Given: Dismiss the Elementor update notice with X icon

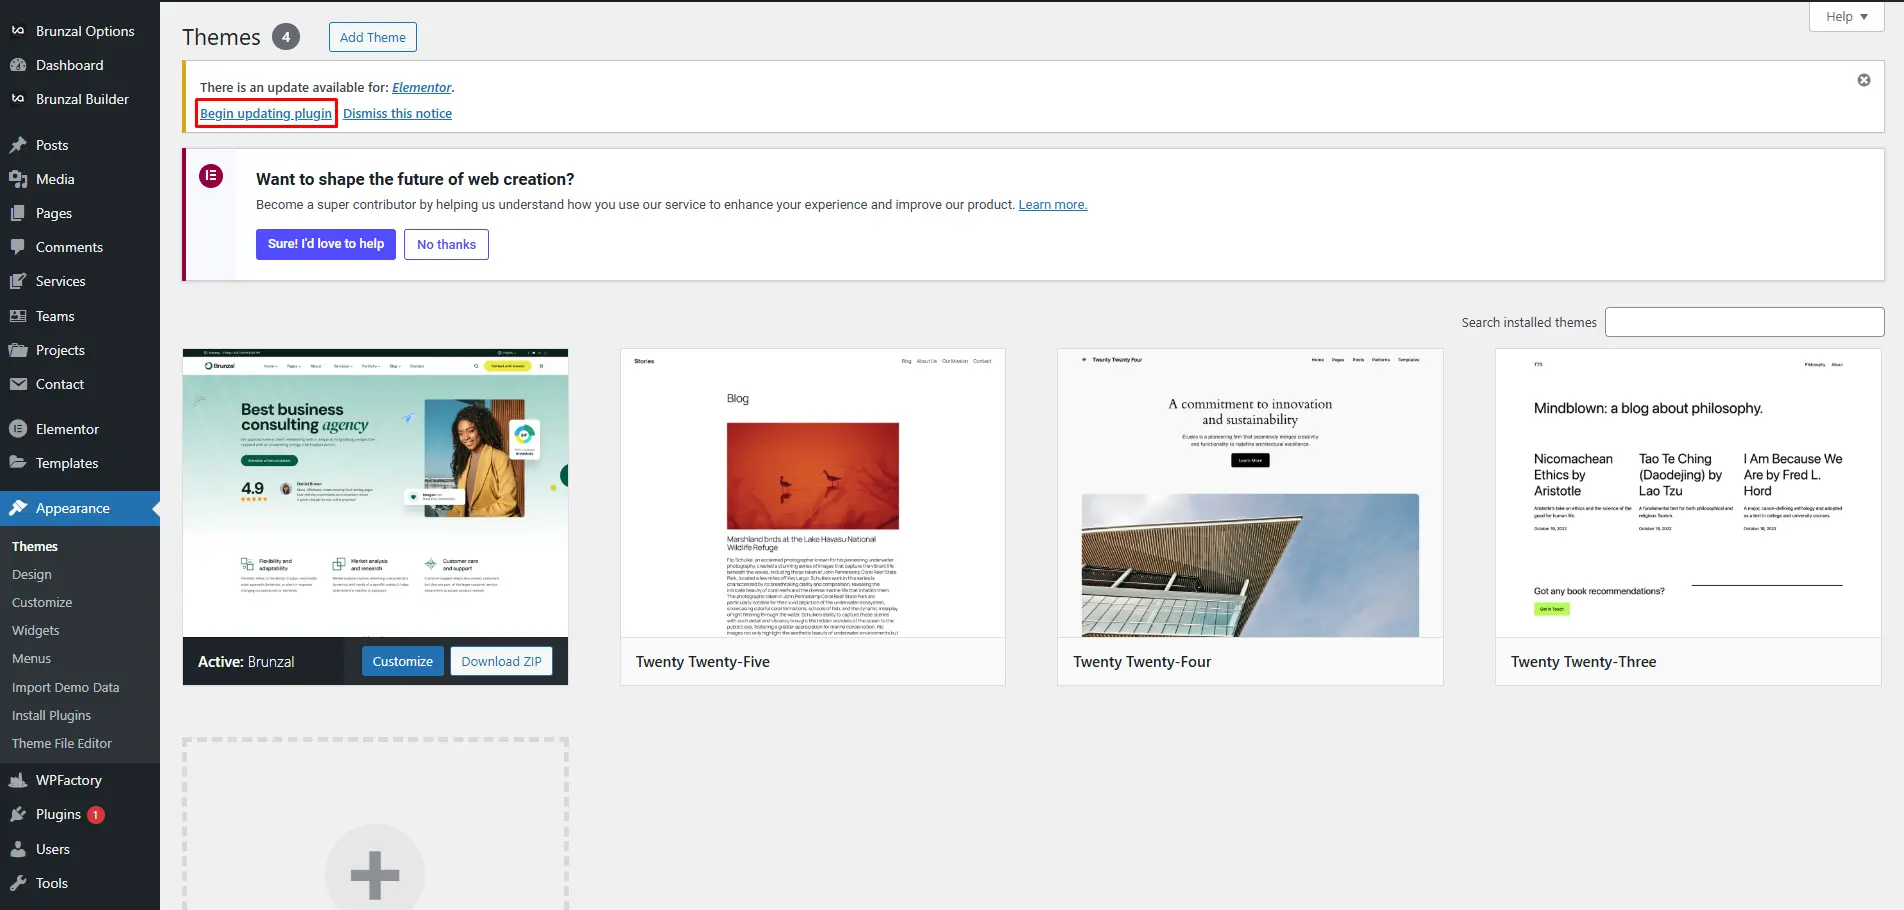Looking at the screenshot, I should point(1864,80).
